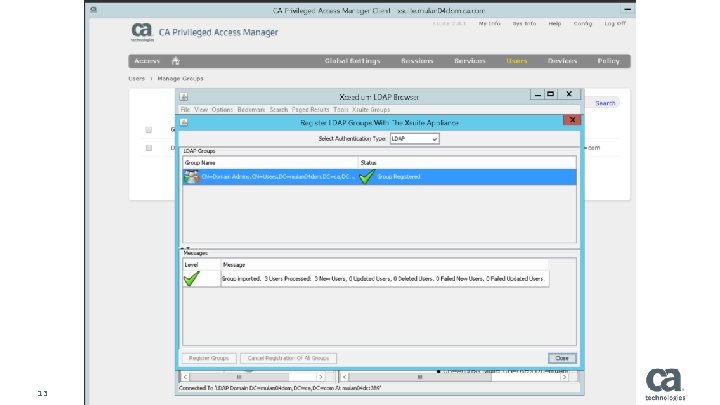Click the left arrow of the right pane's horizontal scrollbar
Image resolution: width=720 pixels, height=405 pixels.
click(344, 377)
